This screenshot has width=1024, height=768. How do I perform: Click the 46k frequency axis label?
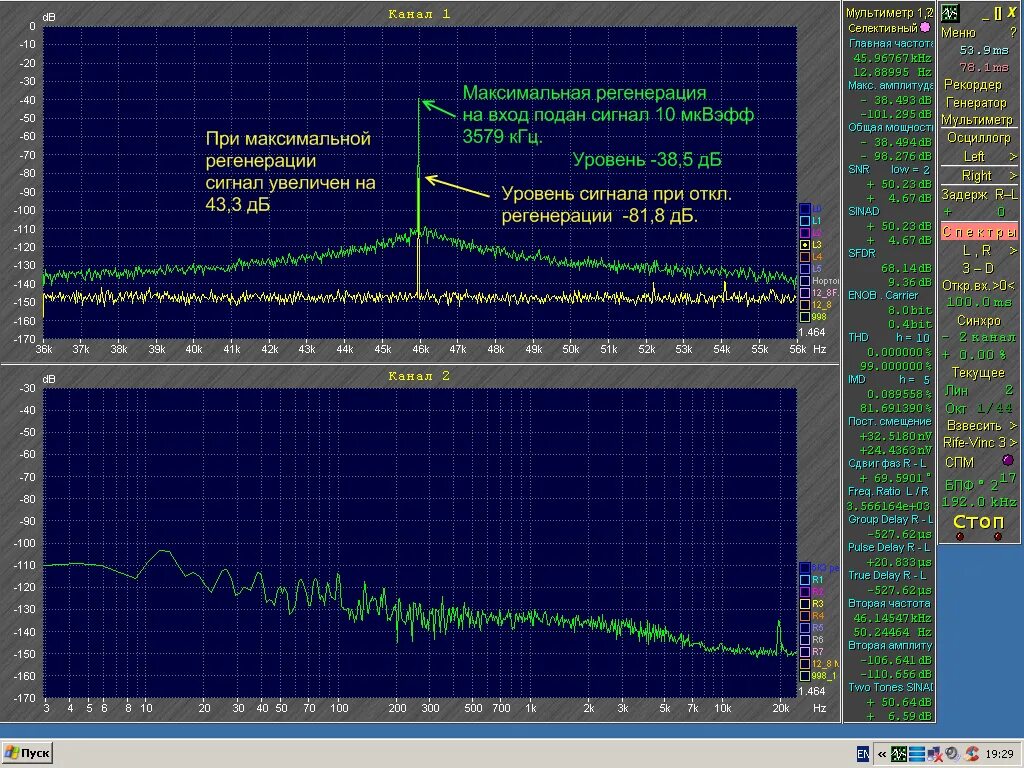(x=421, y=349)
